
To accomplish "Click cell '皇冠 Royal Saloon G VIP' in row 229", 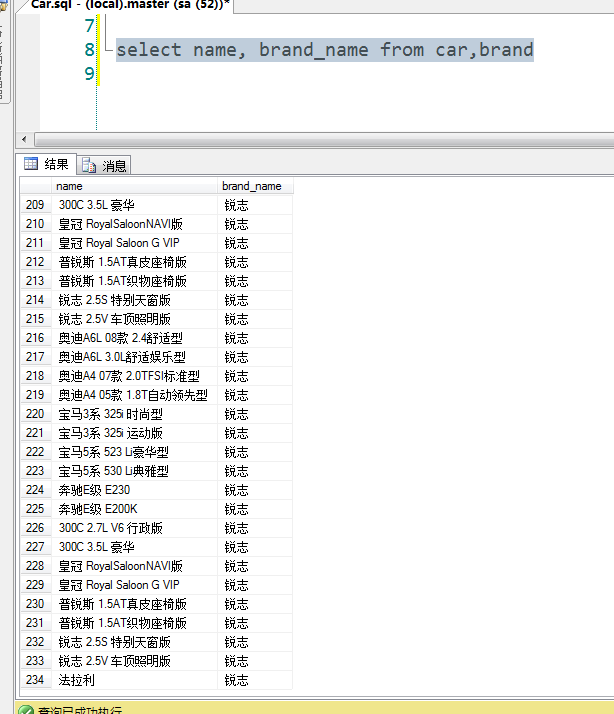I will pyautogui.click(x=134, y=585).
